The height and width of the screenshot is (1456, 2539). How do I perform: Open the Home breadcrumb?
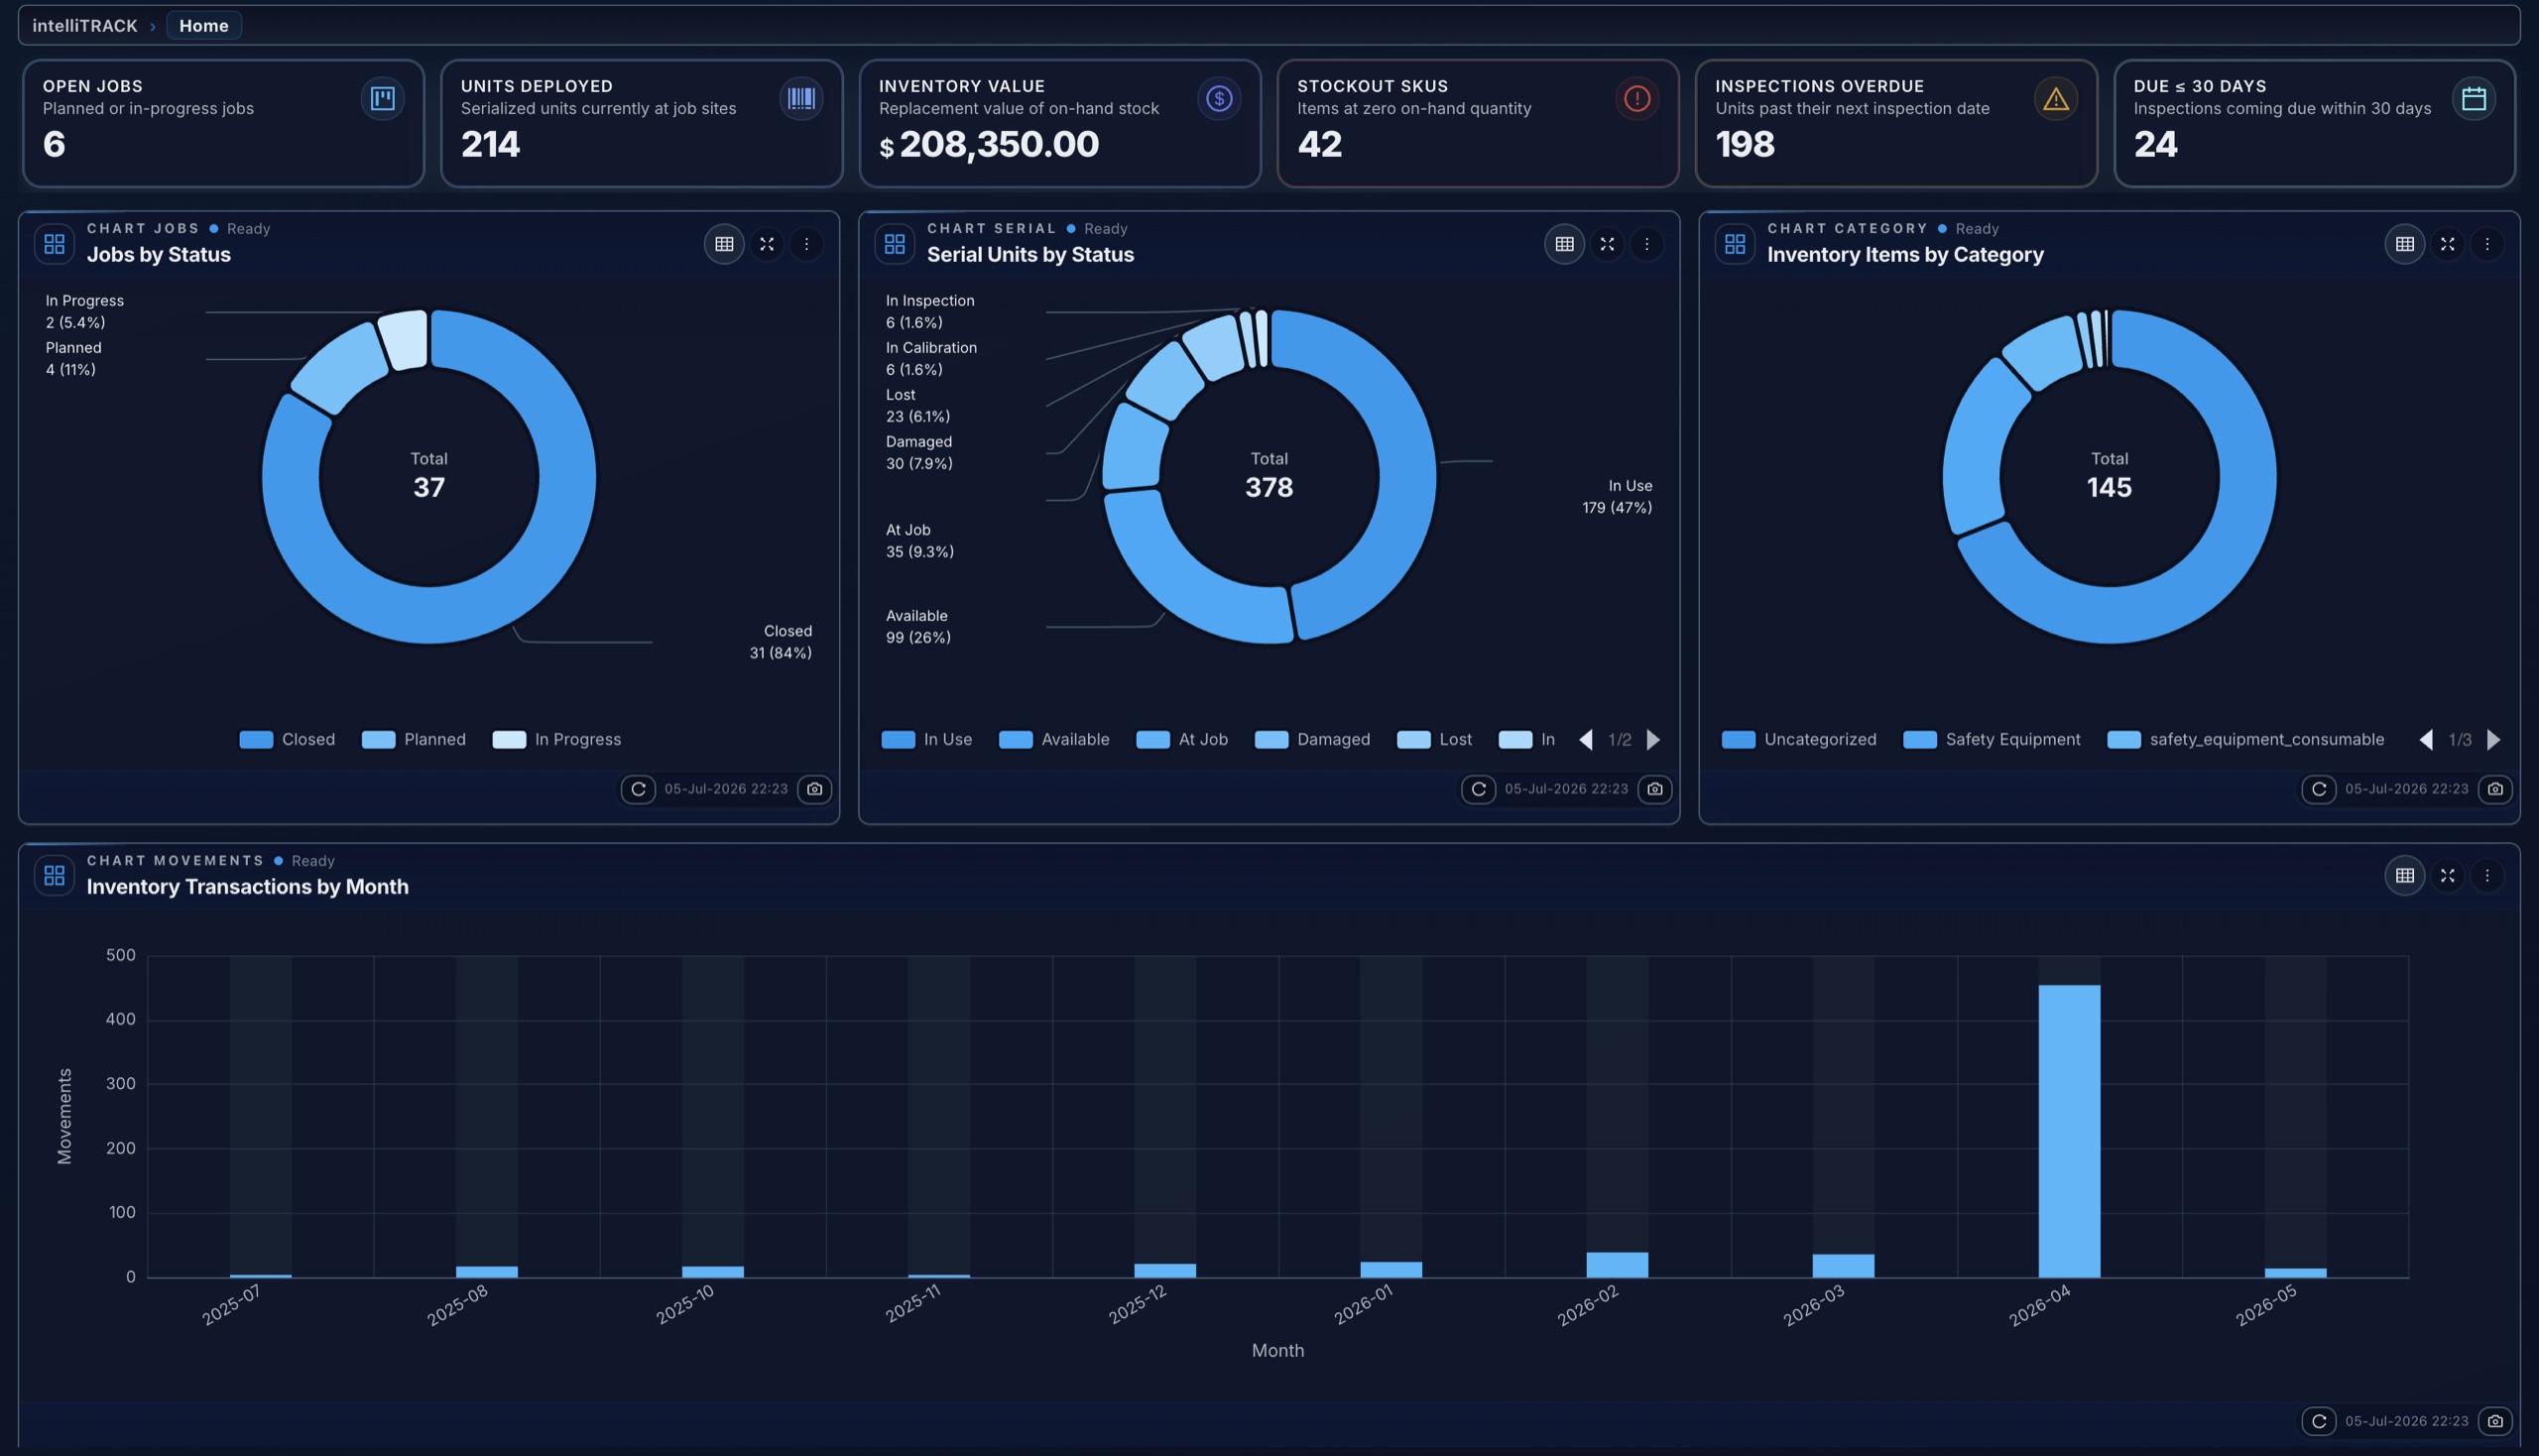point(204,25)
